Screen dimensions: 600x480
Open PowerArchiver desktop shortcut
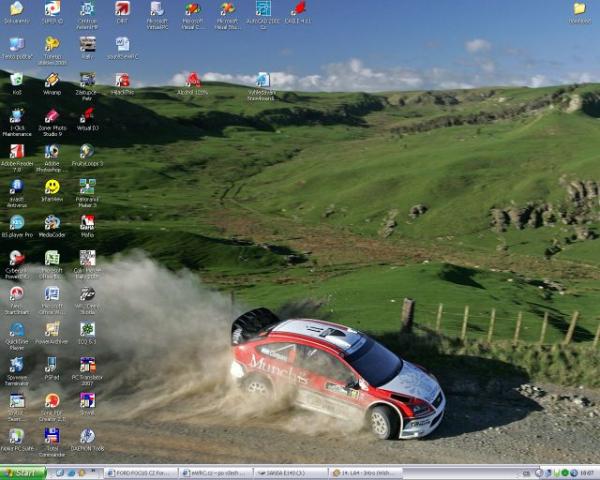tap(52, 330)
